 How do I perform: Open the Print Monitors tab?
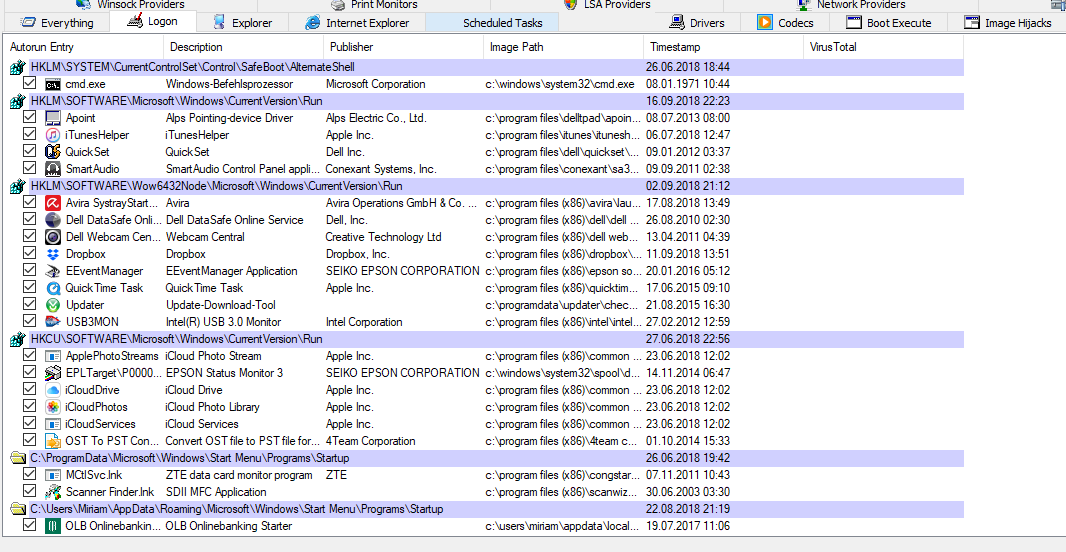(x=374, y=5)
